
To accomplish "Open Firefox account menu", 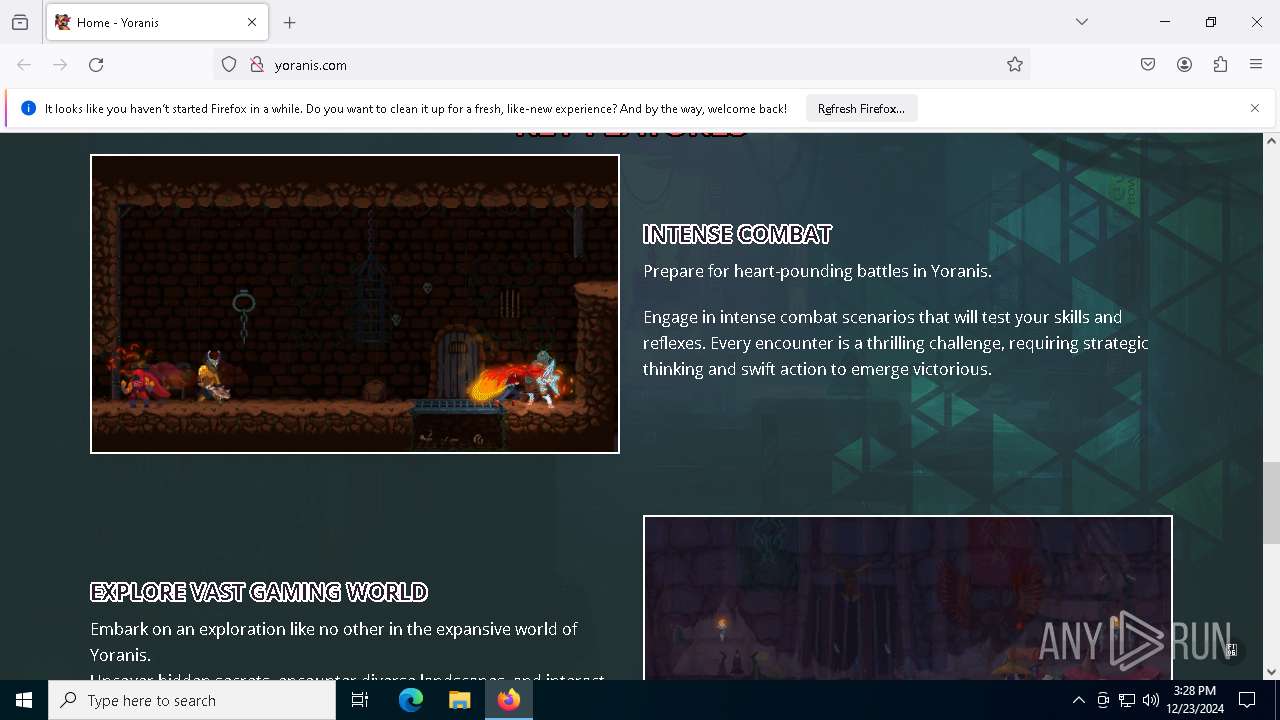I will point(1184,65).
